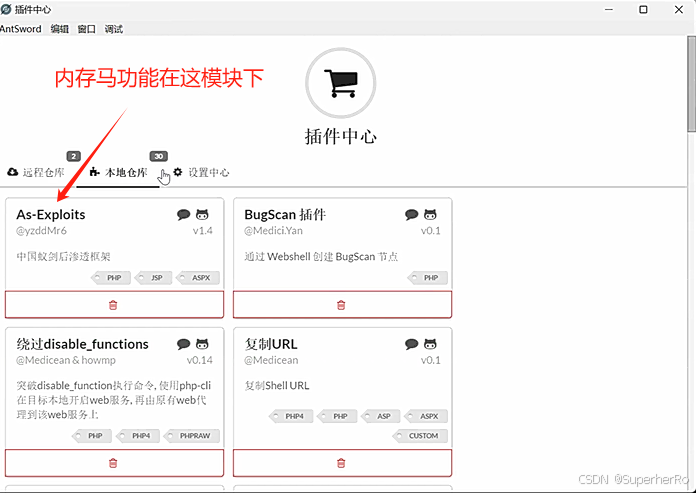This screenshot has height=493, width=696.
Task: Open the 调试 menu
Action: pyautogui.click(x=114, y=29)
